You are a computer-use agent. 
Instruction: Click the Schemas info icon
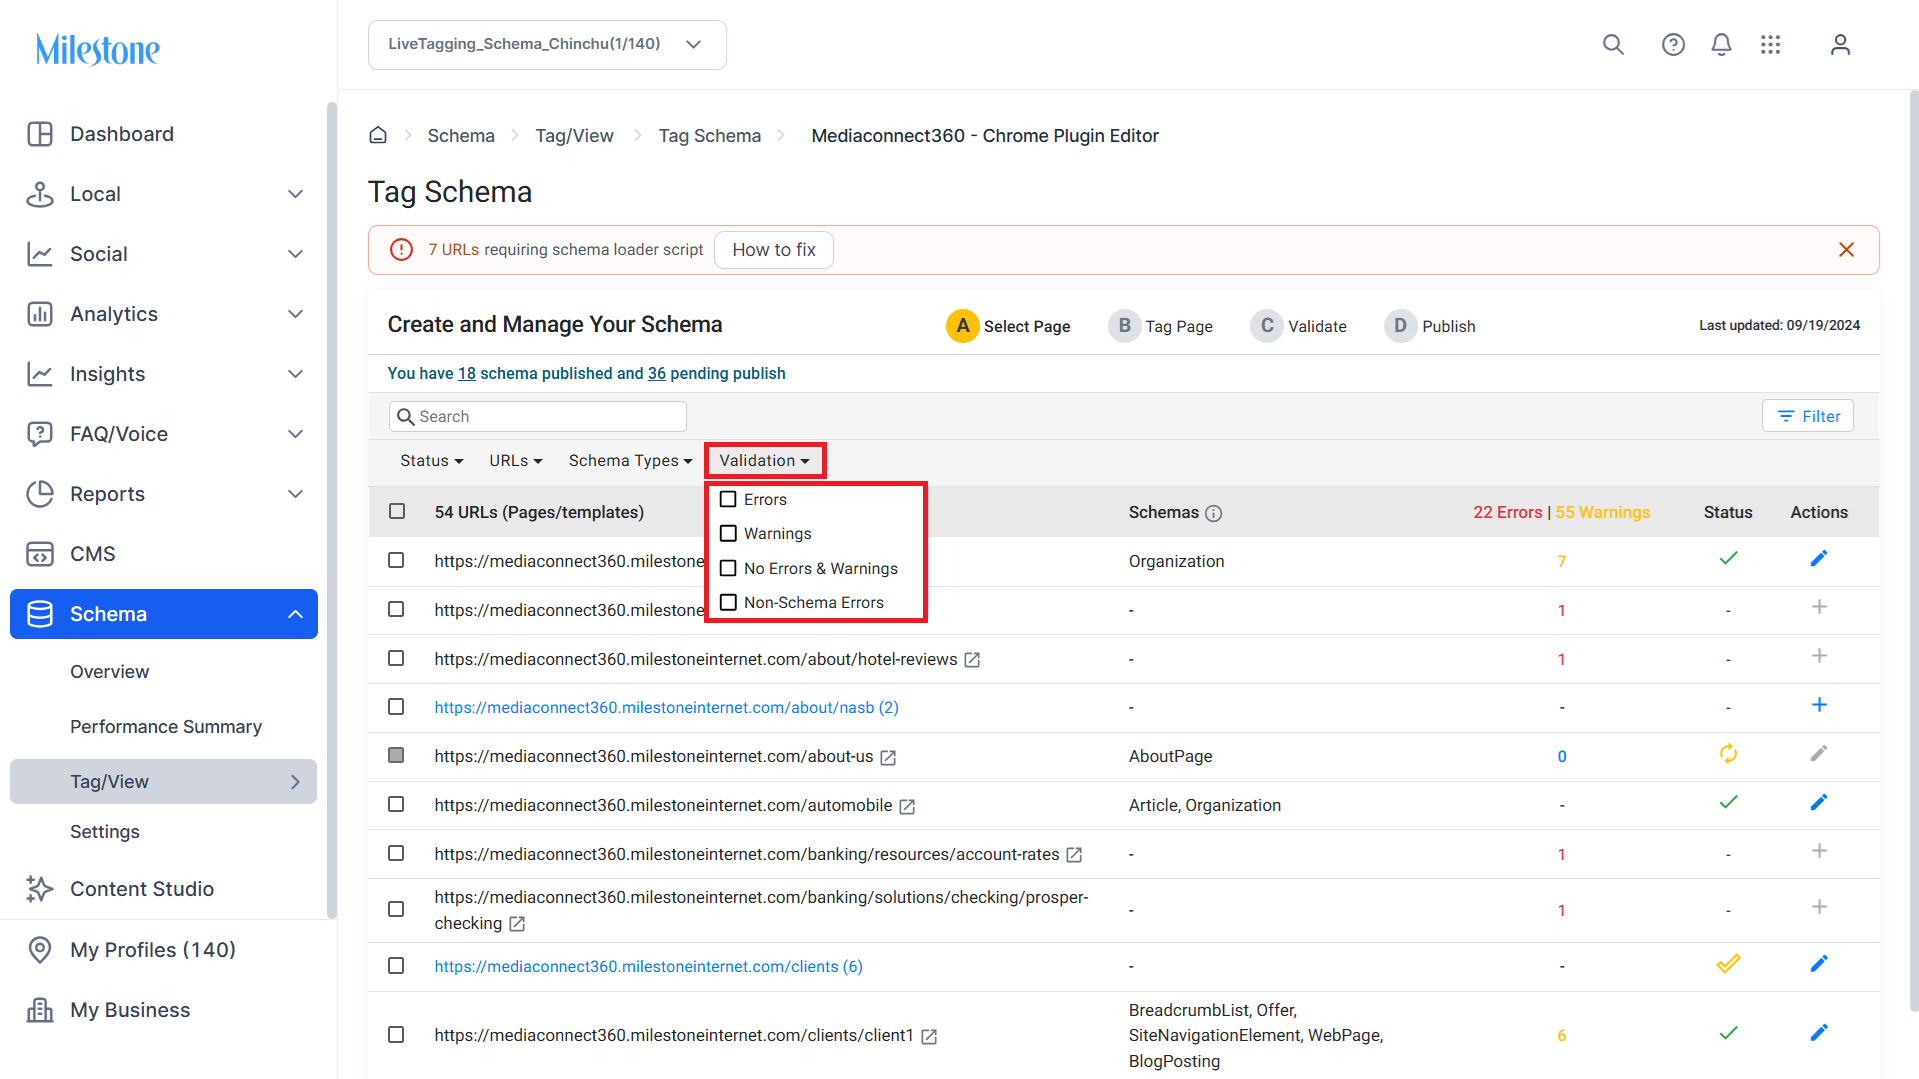click(1213, 513)
